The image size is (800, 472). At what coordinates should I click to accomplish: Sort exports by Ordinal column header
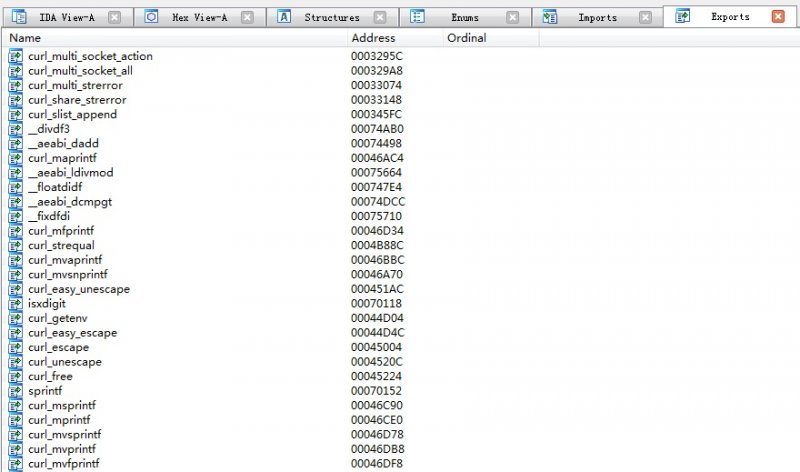tap(491, 38)
